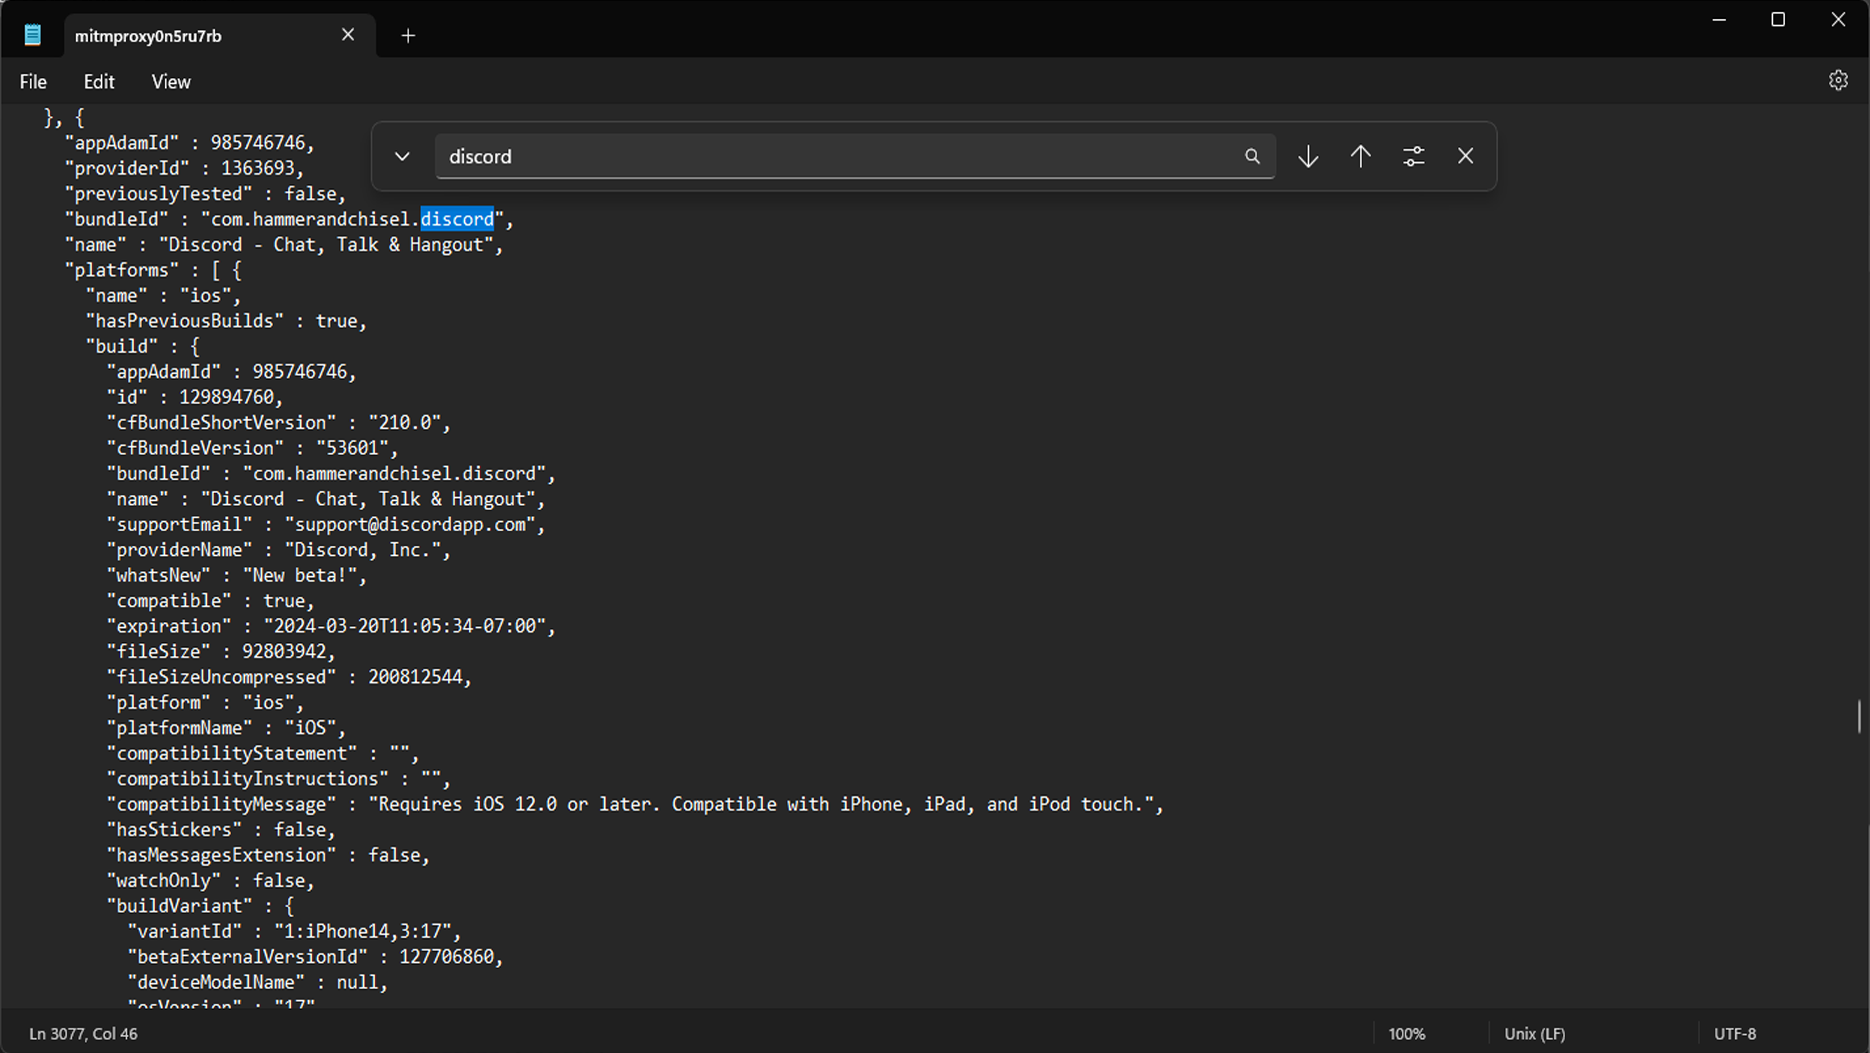
Task: Click the "whatsNew" : "New beta!" line
Action: point(237,575)
